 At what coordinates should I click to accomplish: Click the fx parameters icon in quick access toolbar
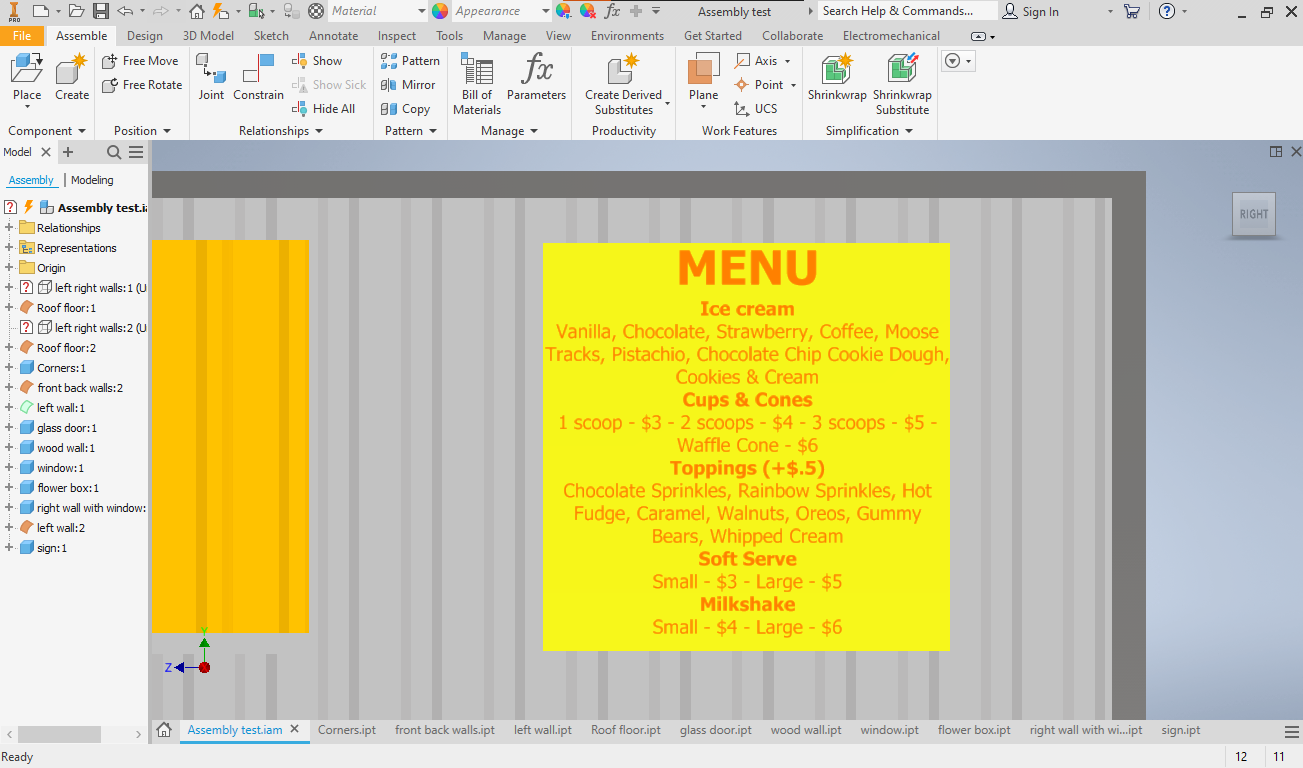pyautogui.click(x=612, y=11)
